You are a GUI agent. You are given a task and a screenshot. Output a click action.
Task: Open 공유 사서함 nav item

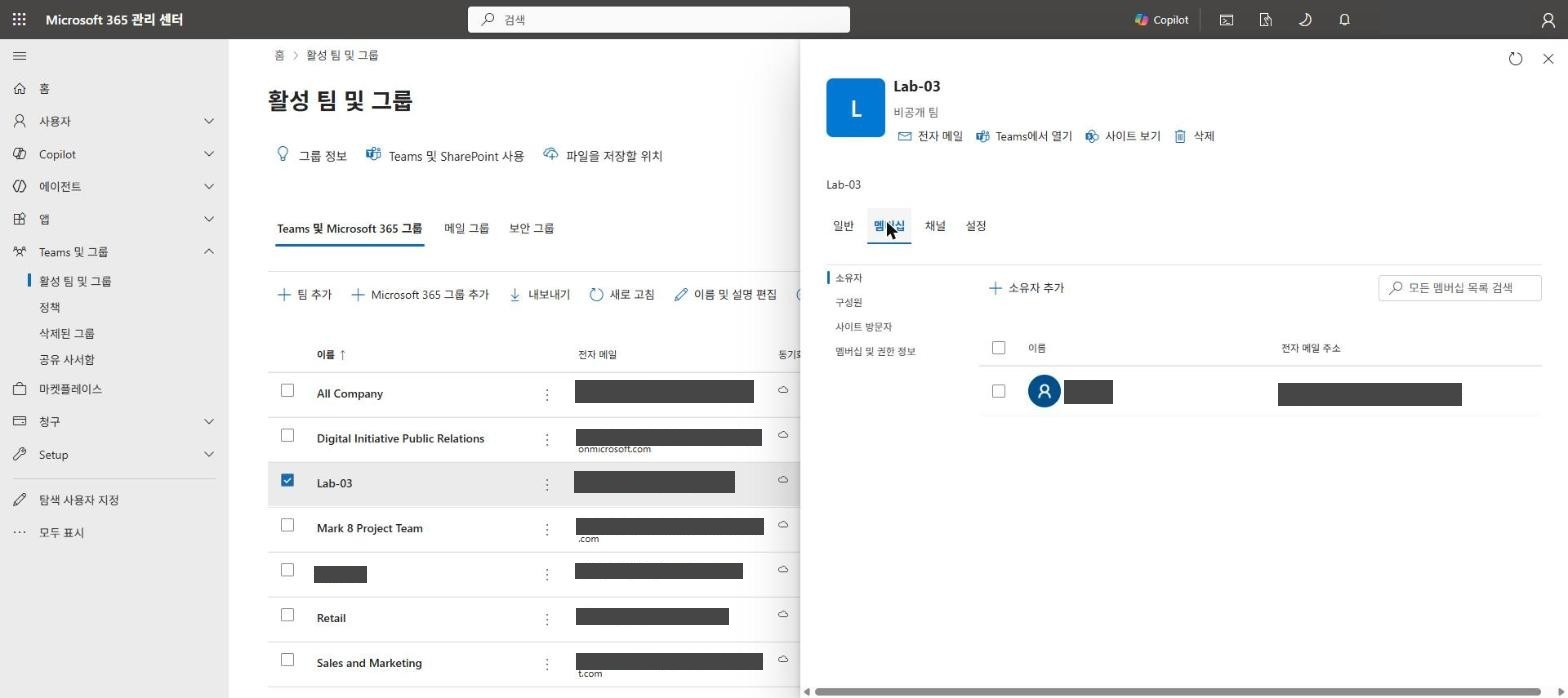67,359
